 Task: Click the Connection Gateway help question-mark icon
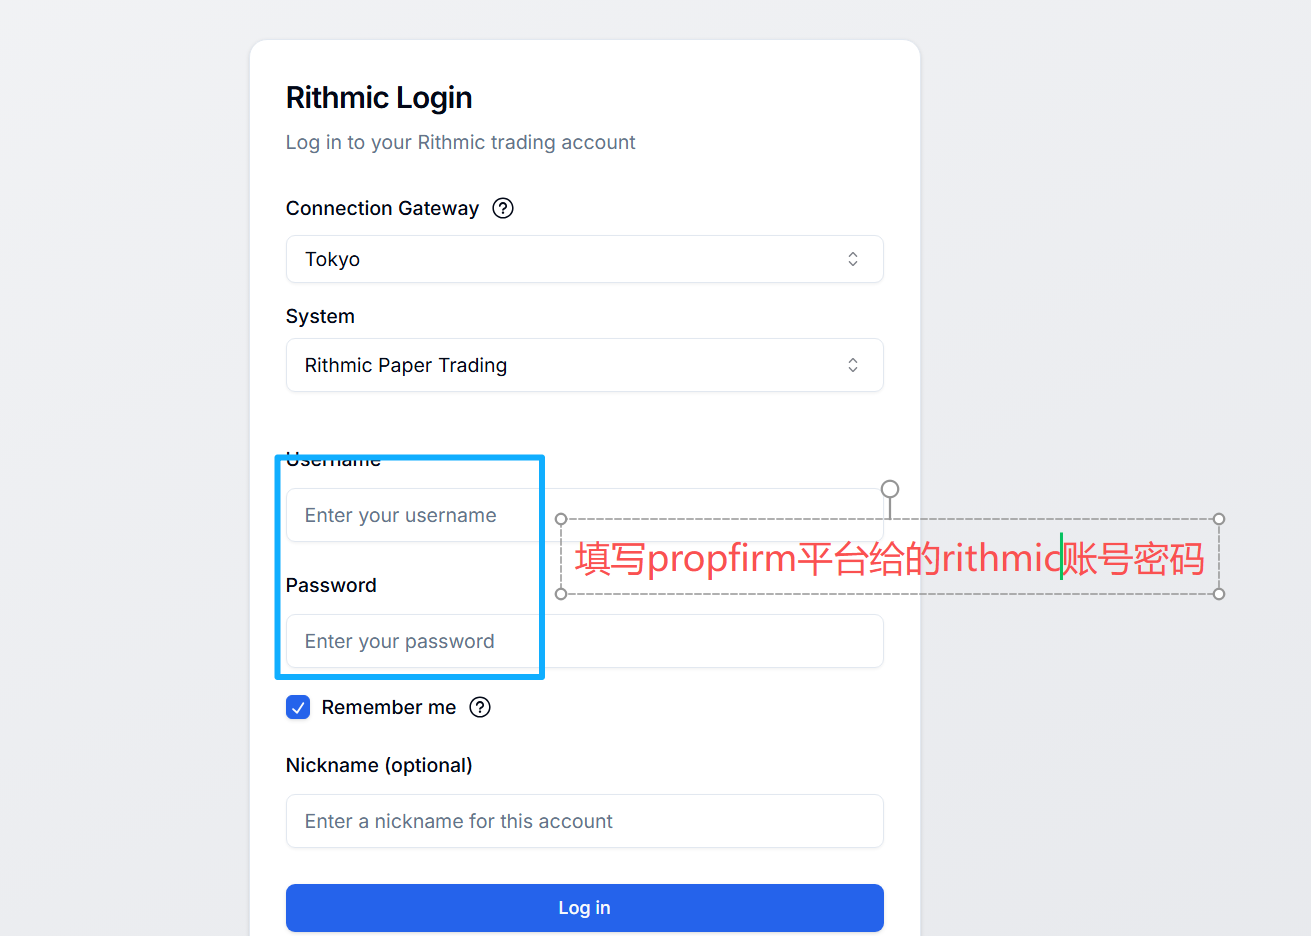[503, 208]
